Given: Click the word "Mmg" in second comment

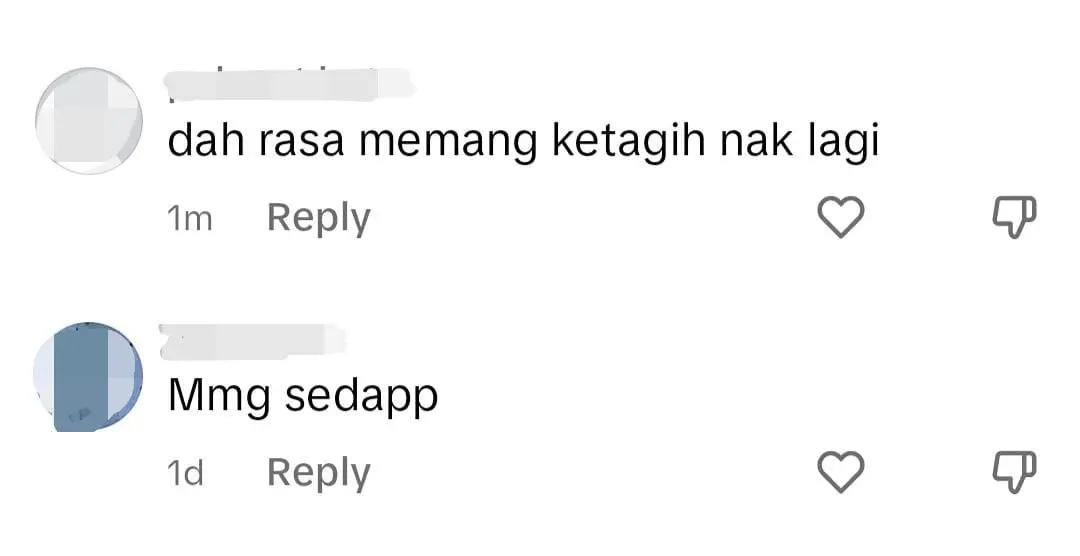Looking at the screenshot, I should pyautogui.click(x=220, y=398).
